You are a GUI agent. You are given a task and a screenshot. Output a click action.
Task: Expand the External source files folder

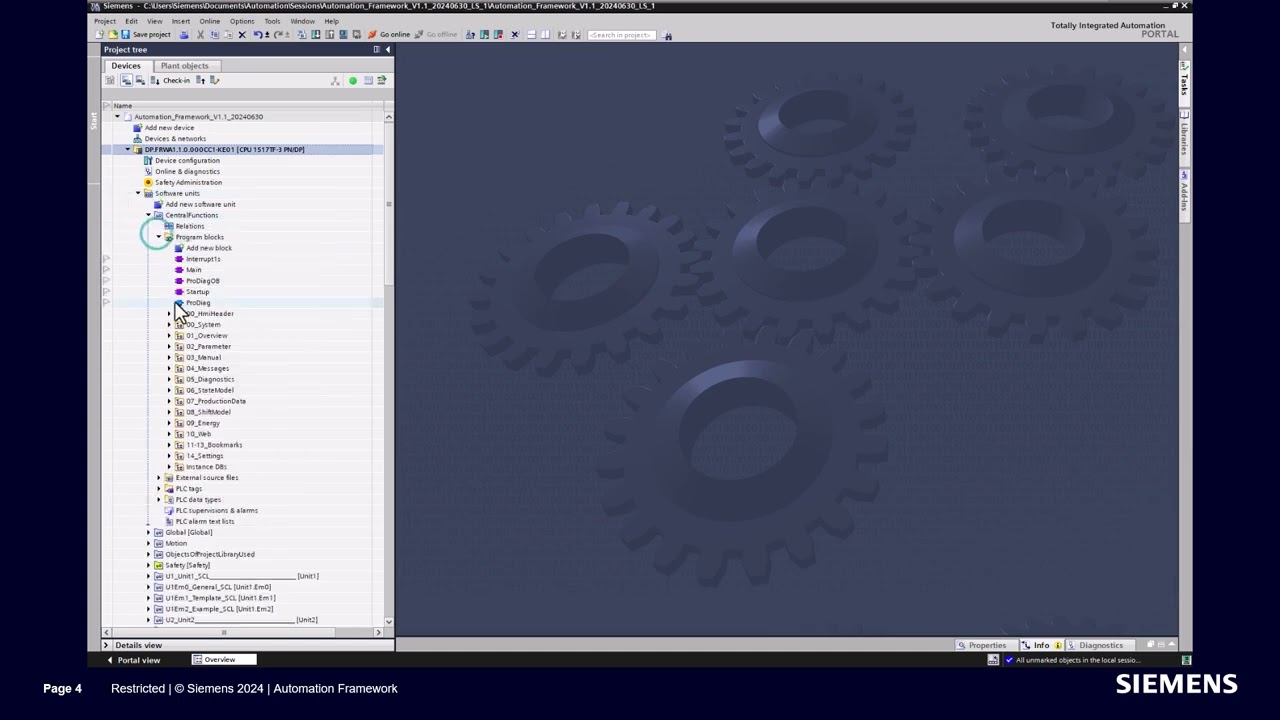(x=159, y=478)
